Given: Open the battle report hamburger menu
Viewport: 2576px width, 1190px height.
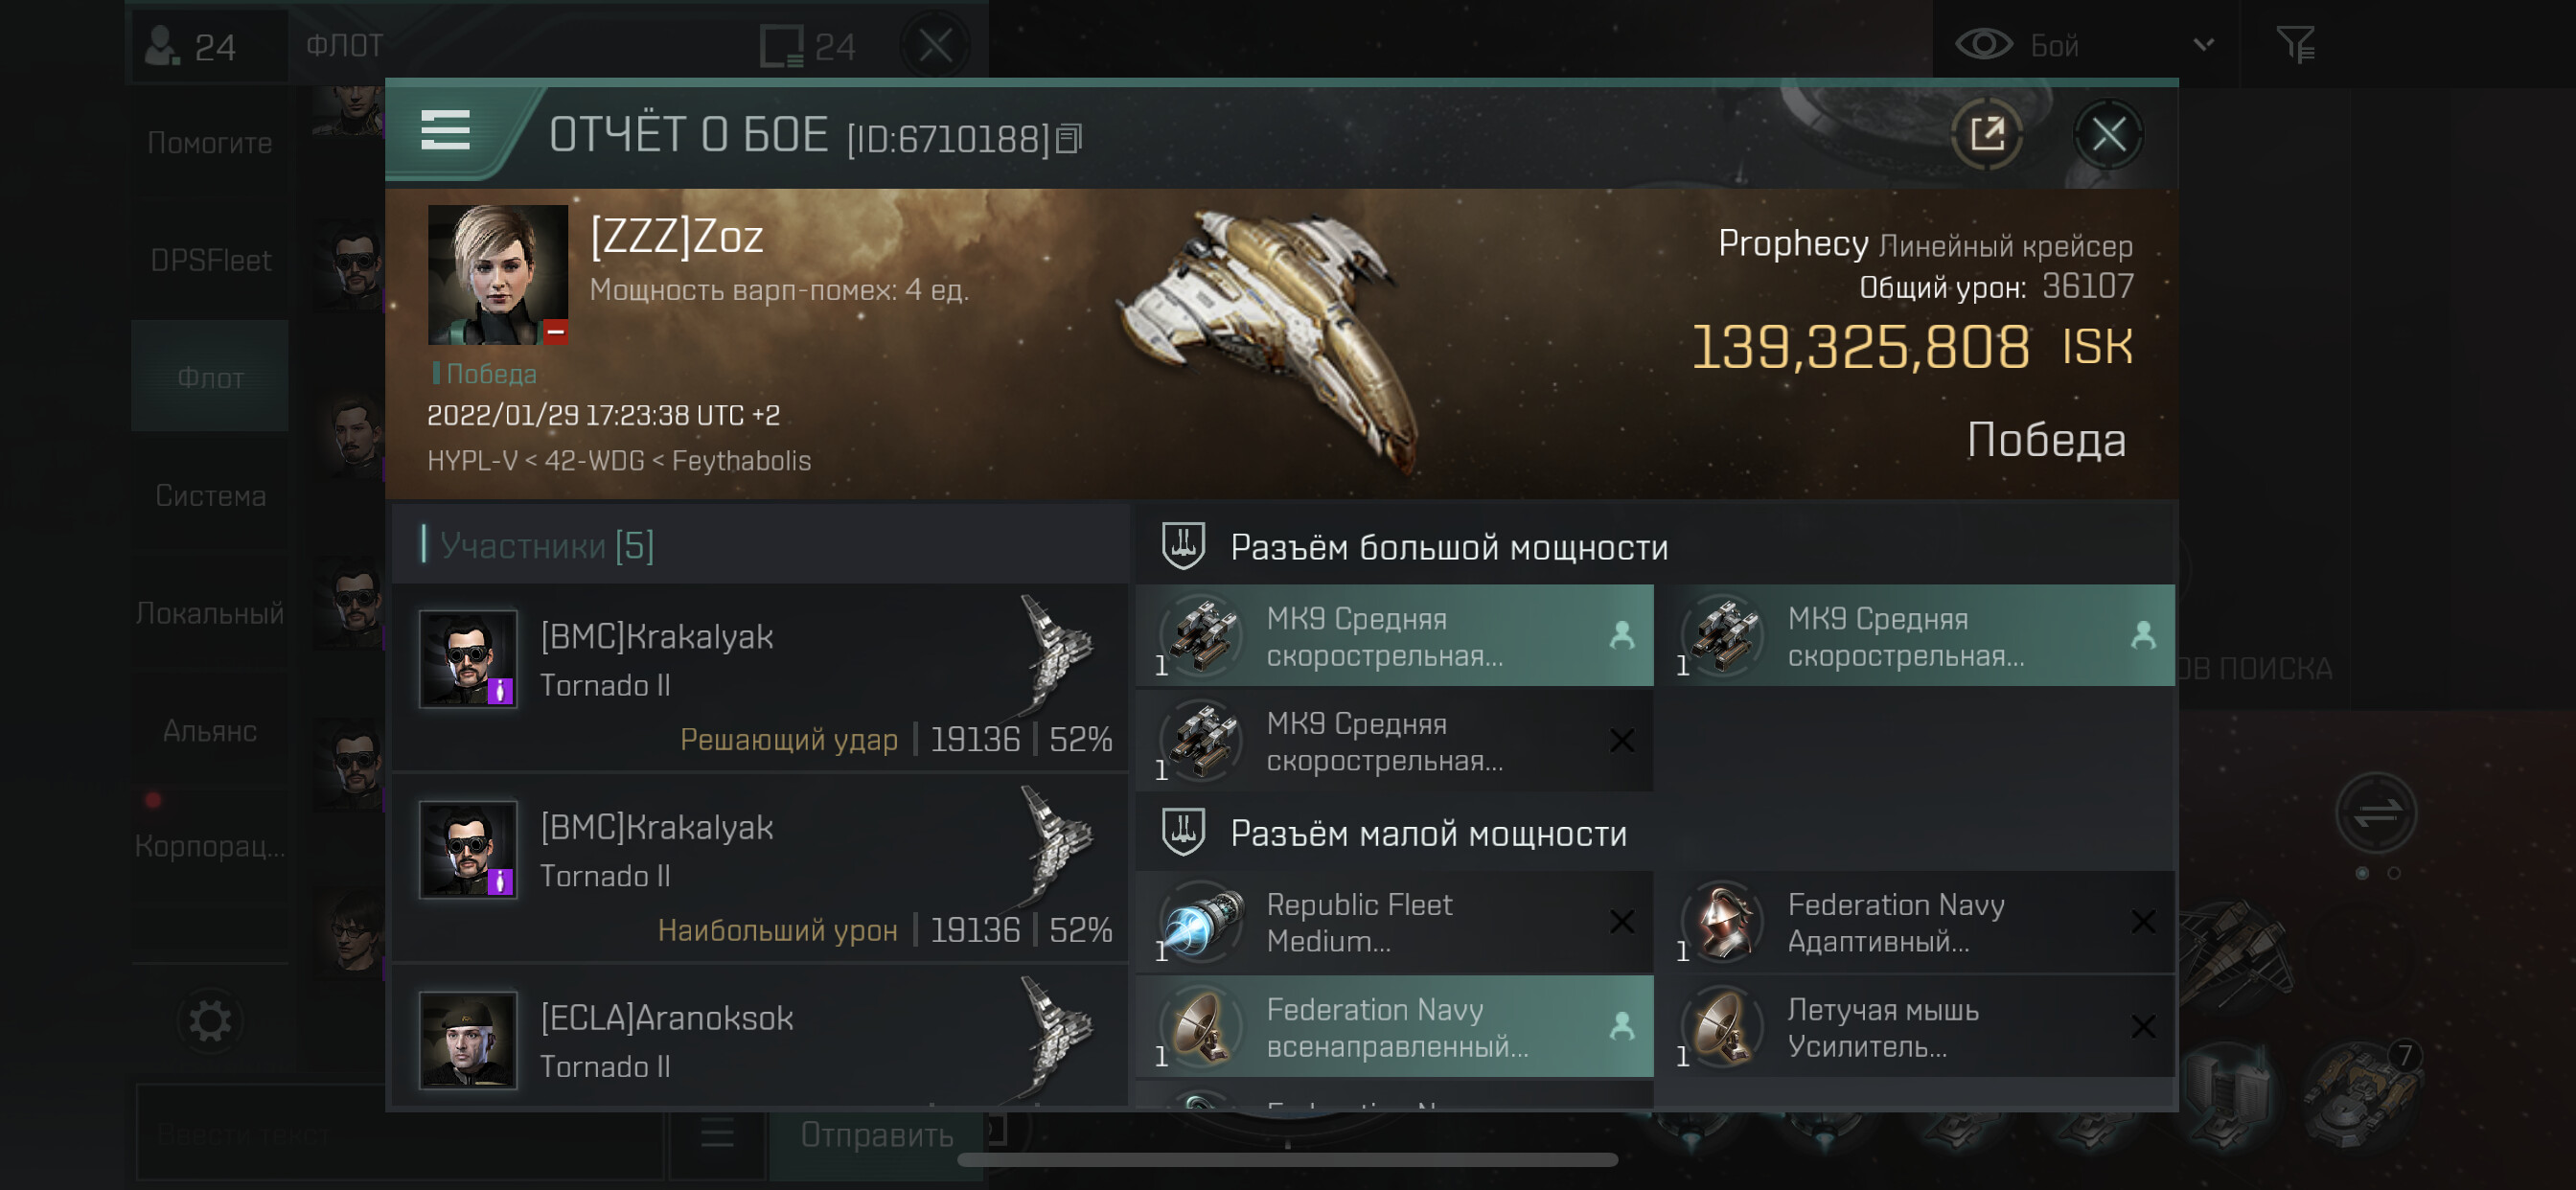Looking at the screenshot, I should coord(445,131).
